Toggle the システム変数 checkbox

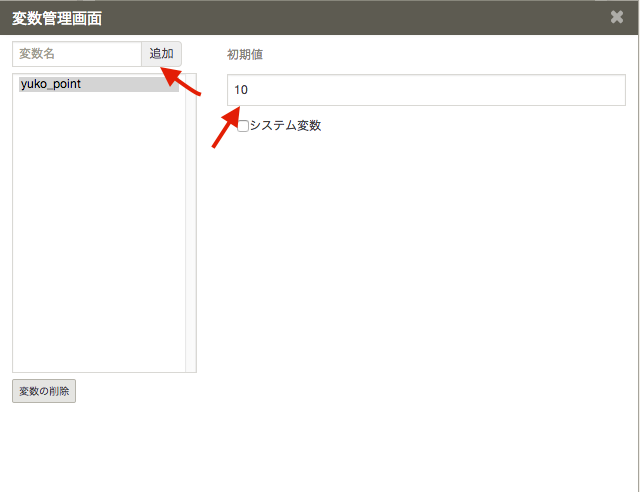point(242,126)
